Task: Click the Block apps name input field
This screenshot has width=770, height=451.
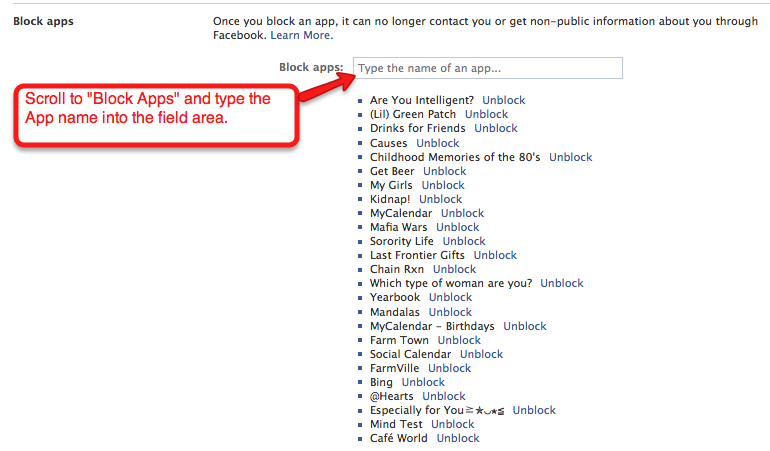Action: pos(487,68)
